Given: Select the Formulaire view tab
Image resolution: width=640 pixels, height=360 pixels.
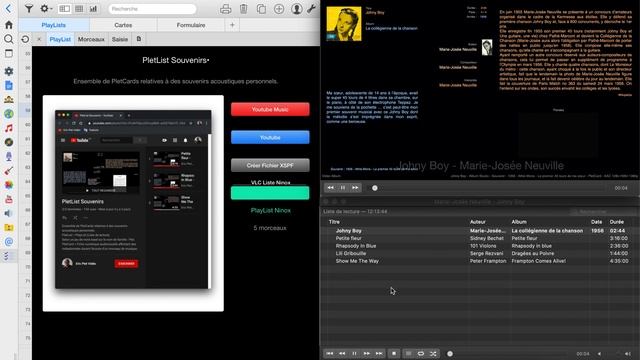Looking at the screenshot, I should [x=191, y=25].
